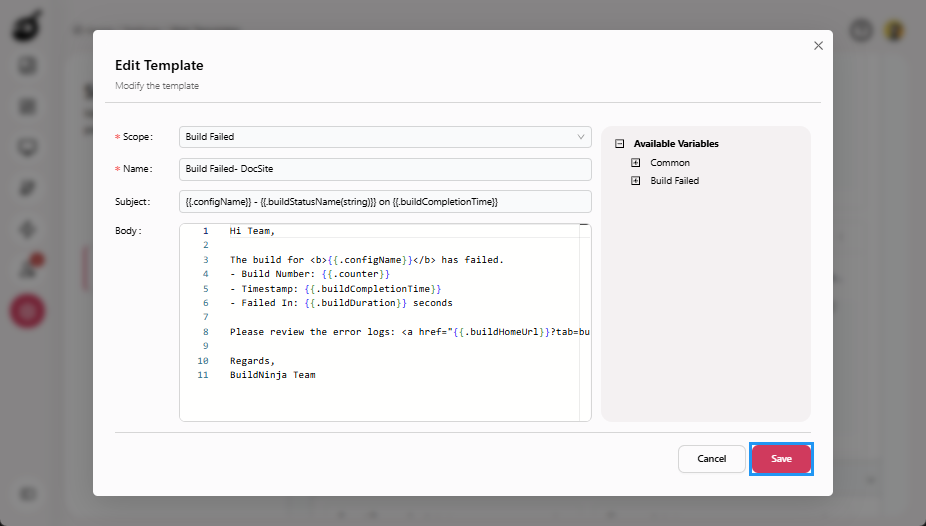Click the 'Edit Template' dialog title
926x526 pixels.
[159, 65]
